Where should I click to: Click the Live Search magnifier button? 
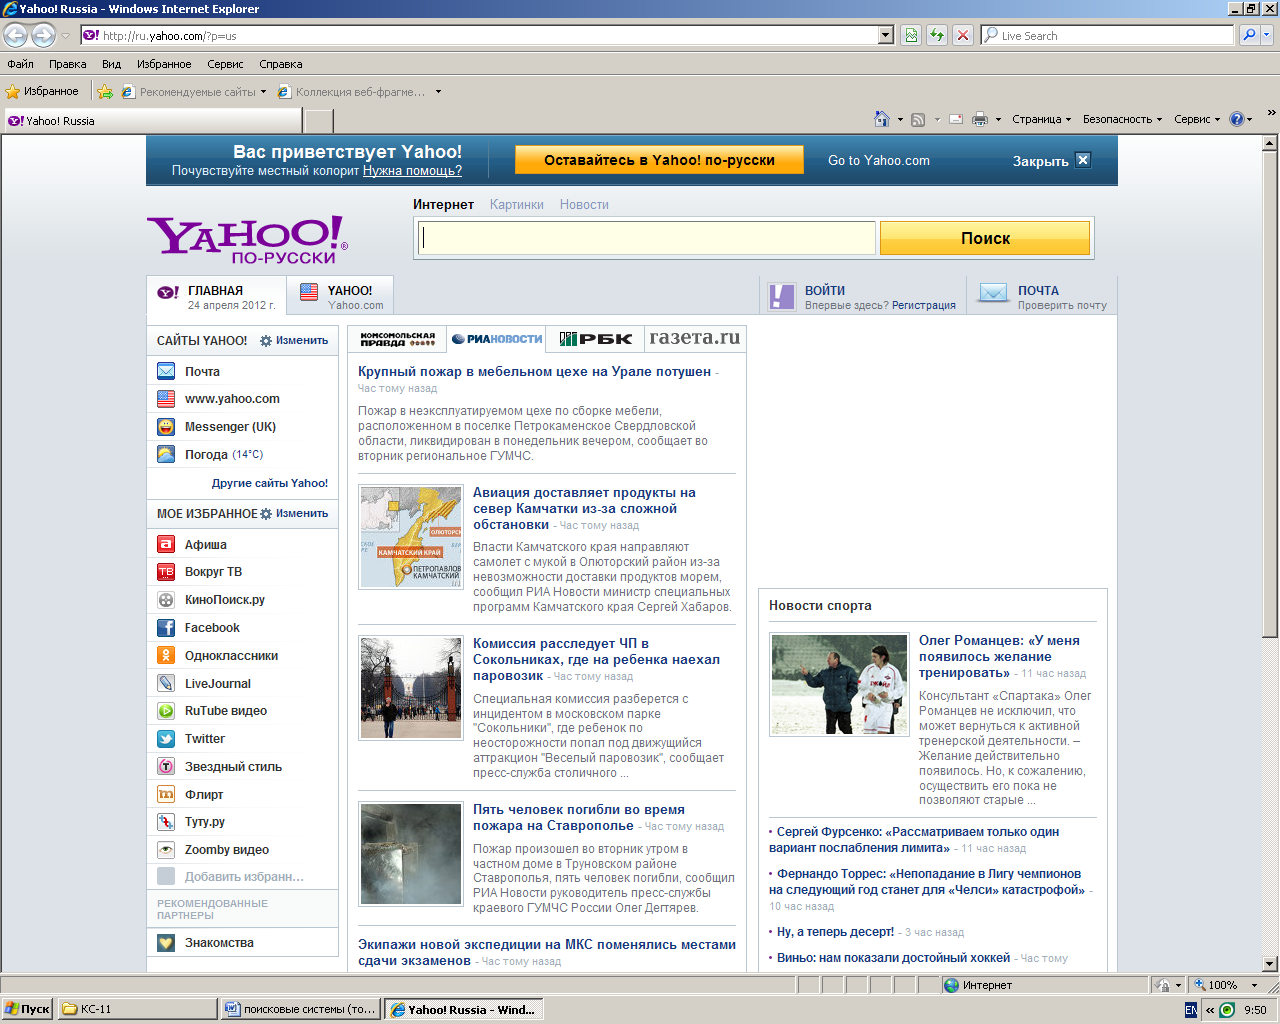(x=1248, y=35)
